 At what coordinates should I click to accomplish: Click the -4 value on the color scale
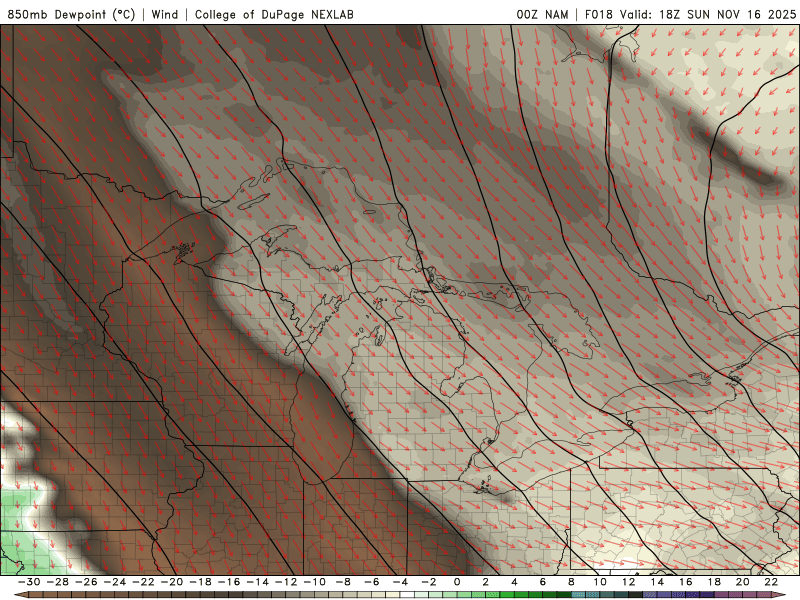[x=401, y=582]
